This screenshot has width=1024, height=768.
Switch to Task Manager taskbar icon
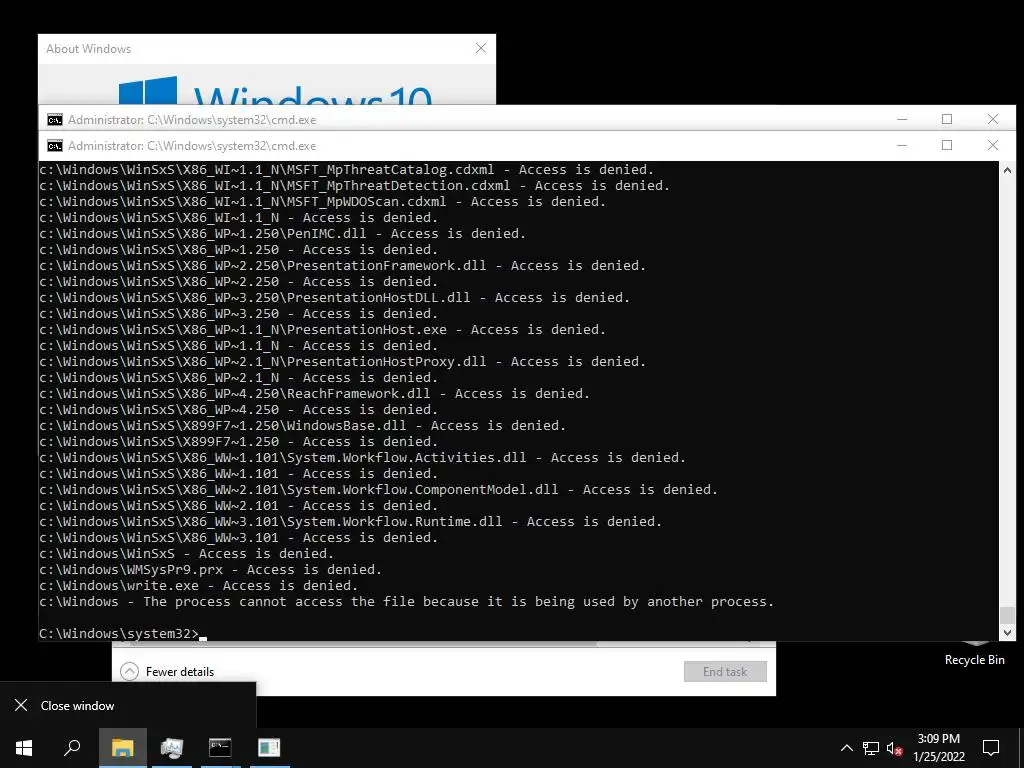pyautogui.click(x=172, y=748)
